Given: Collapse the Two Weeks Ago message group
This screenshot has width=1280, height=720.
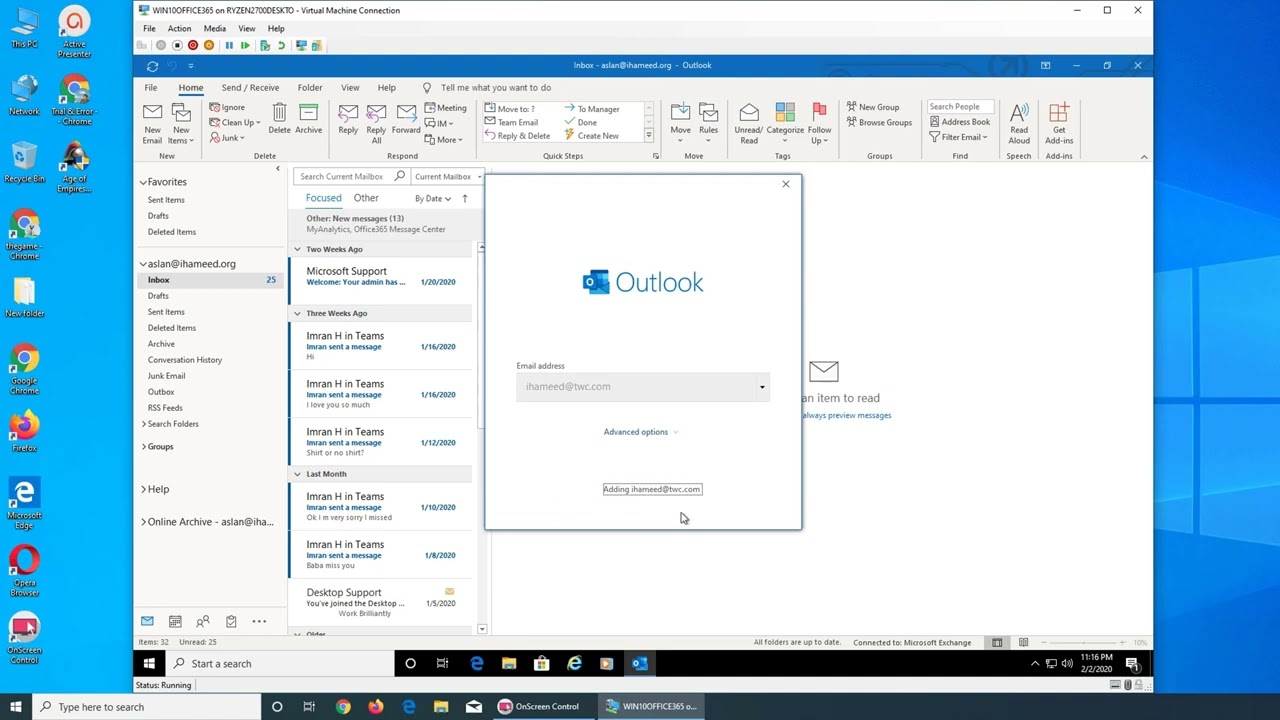Looking at the screenshot, I should pyautogui.click(x=297, y=249).
